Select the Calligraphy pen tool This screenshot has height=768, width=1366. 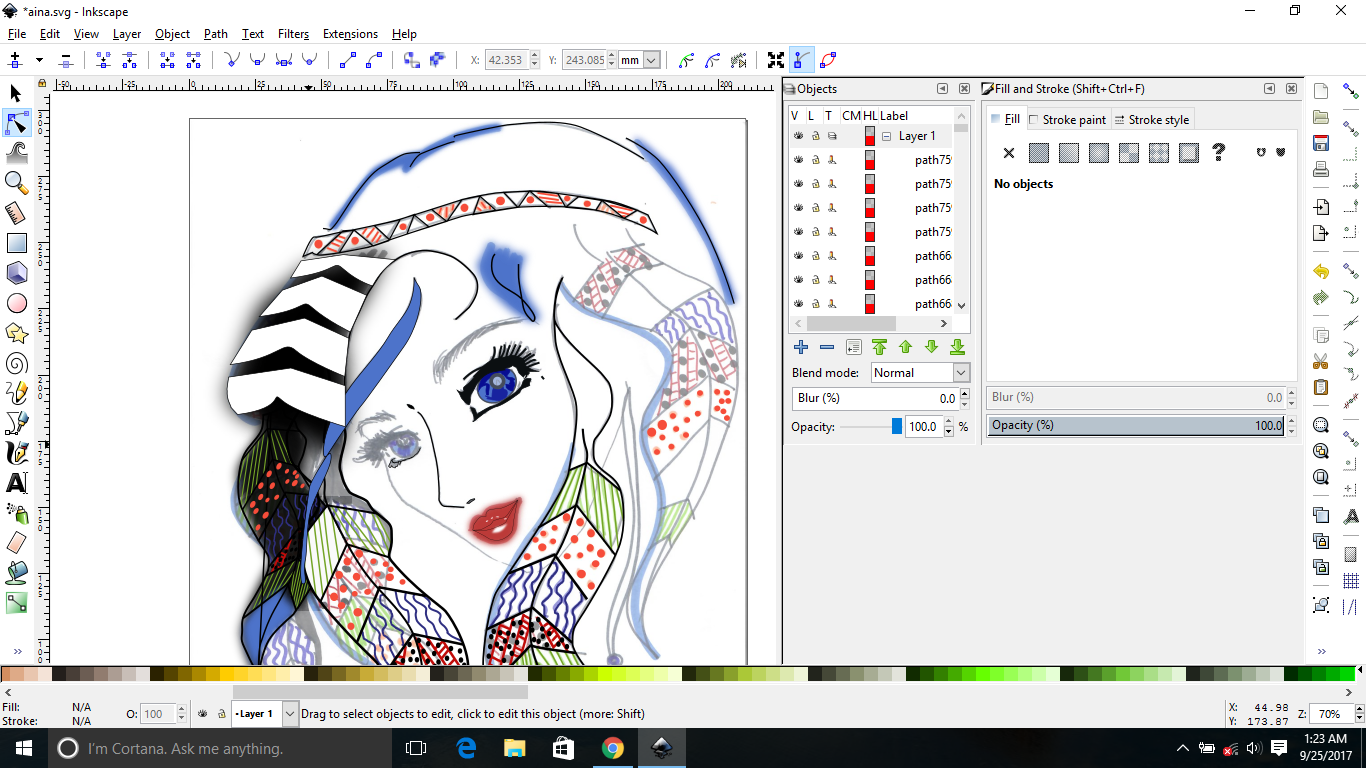click(16, 453)
